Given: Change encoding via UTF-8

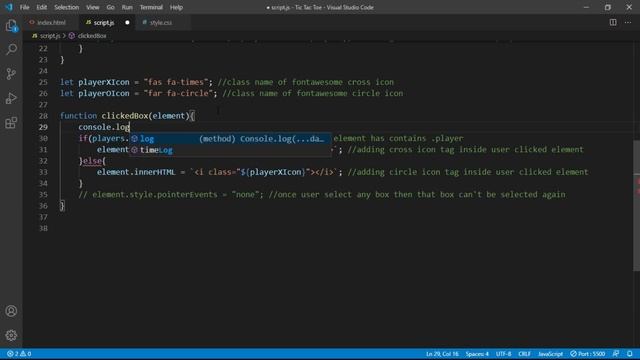Looking at the screenshot, I should coord(503,354).
